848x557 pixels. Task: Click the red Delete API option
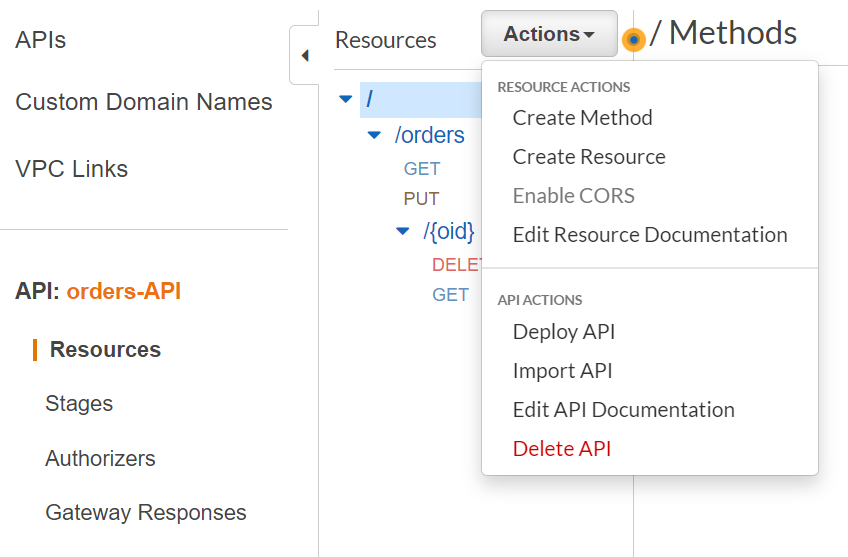tap(561, 449)
